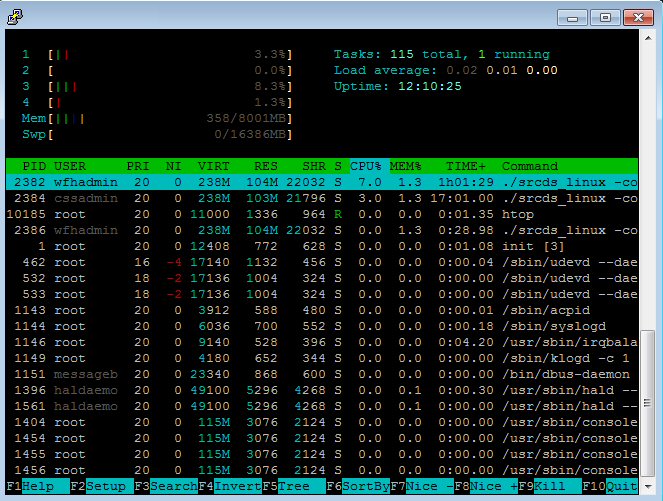Select udevd process row PID 533

(322, 295)
